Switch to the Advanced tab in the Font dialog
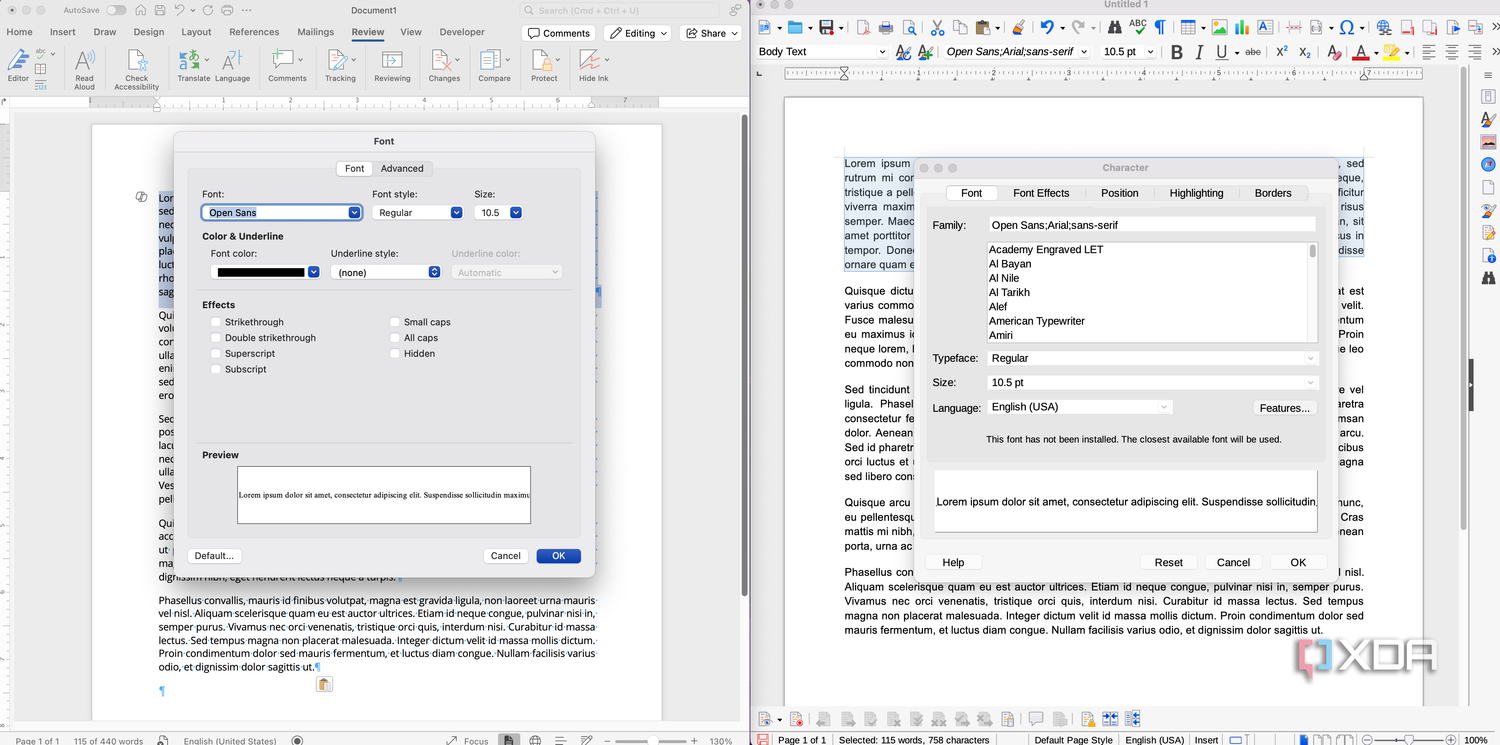This screenshot has height=745, width=1500. tap(402, 168)
